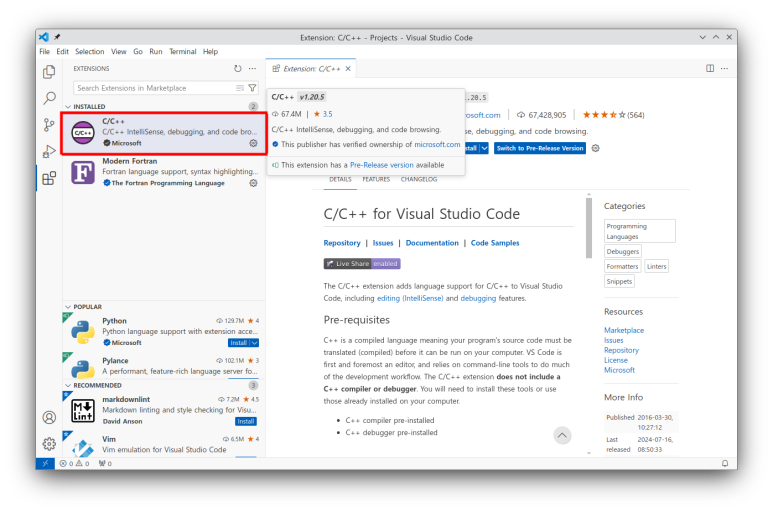Click the remote window status bar icon

(45, 463)
